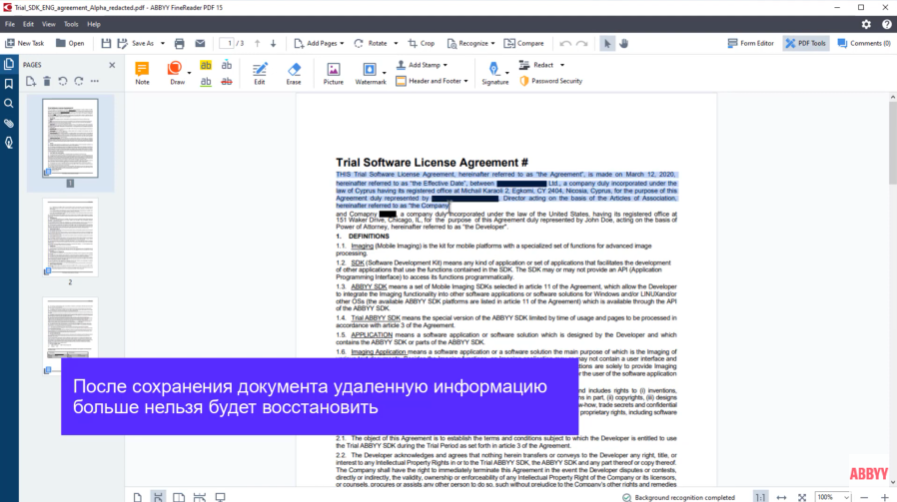Open the Add Stamp dropdown

[422, 65]
